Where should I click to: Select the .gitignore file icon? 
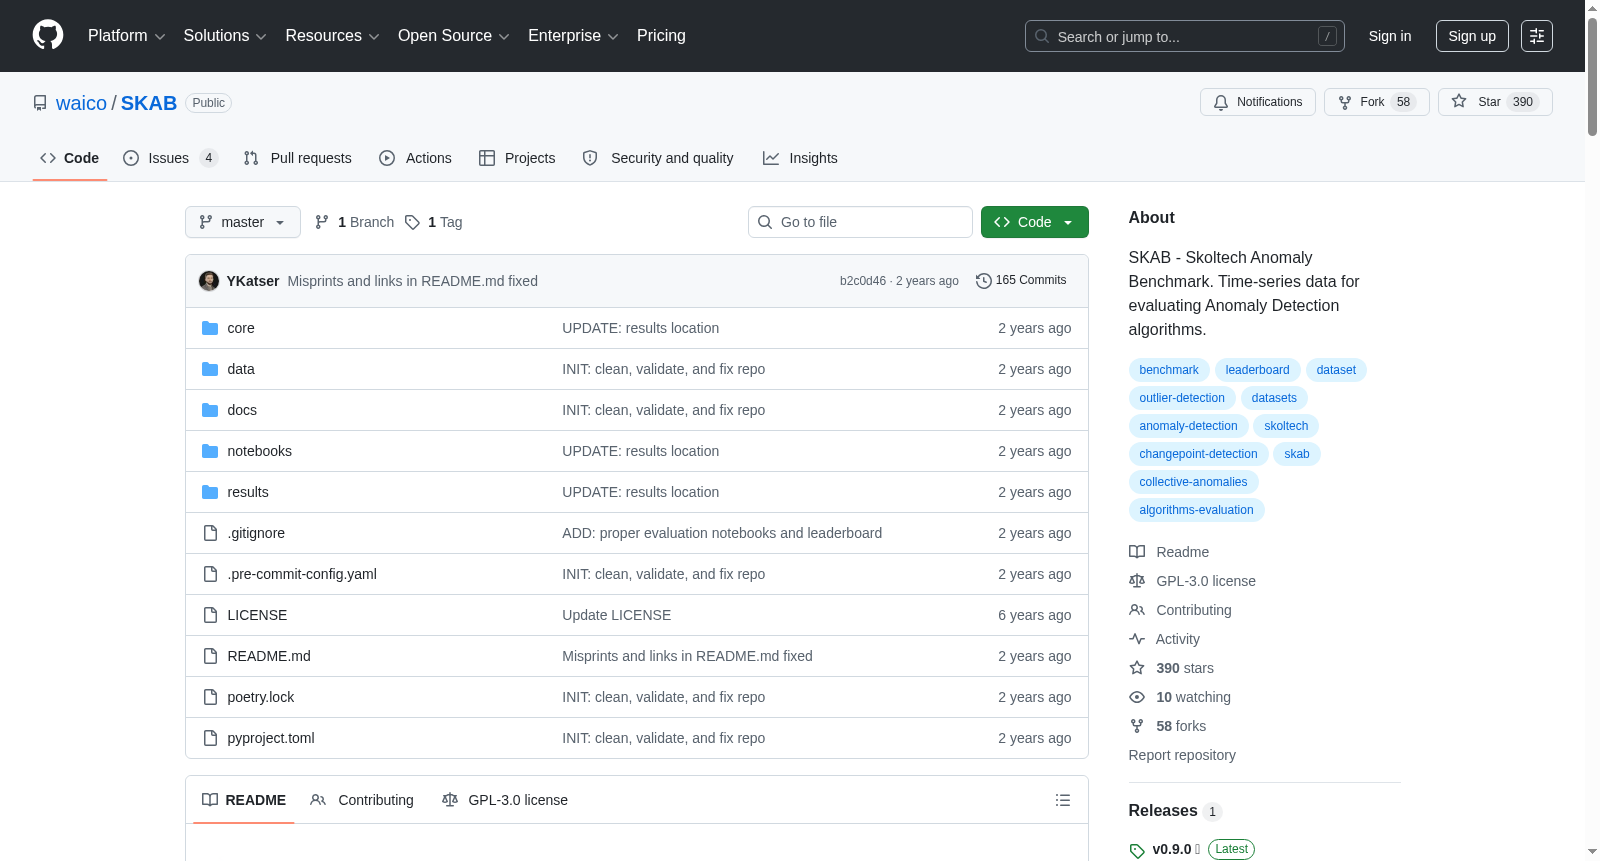210,533
